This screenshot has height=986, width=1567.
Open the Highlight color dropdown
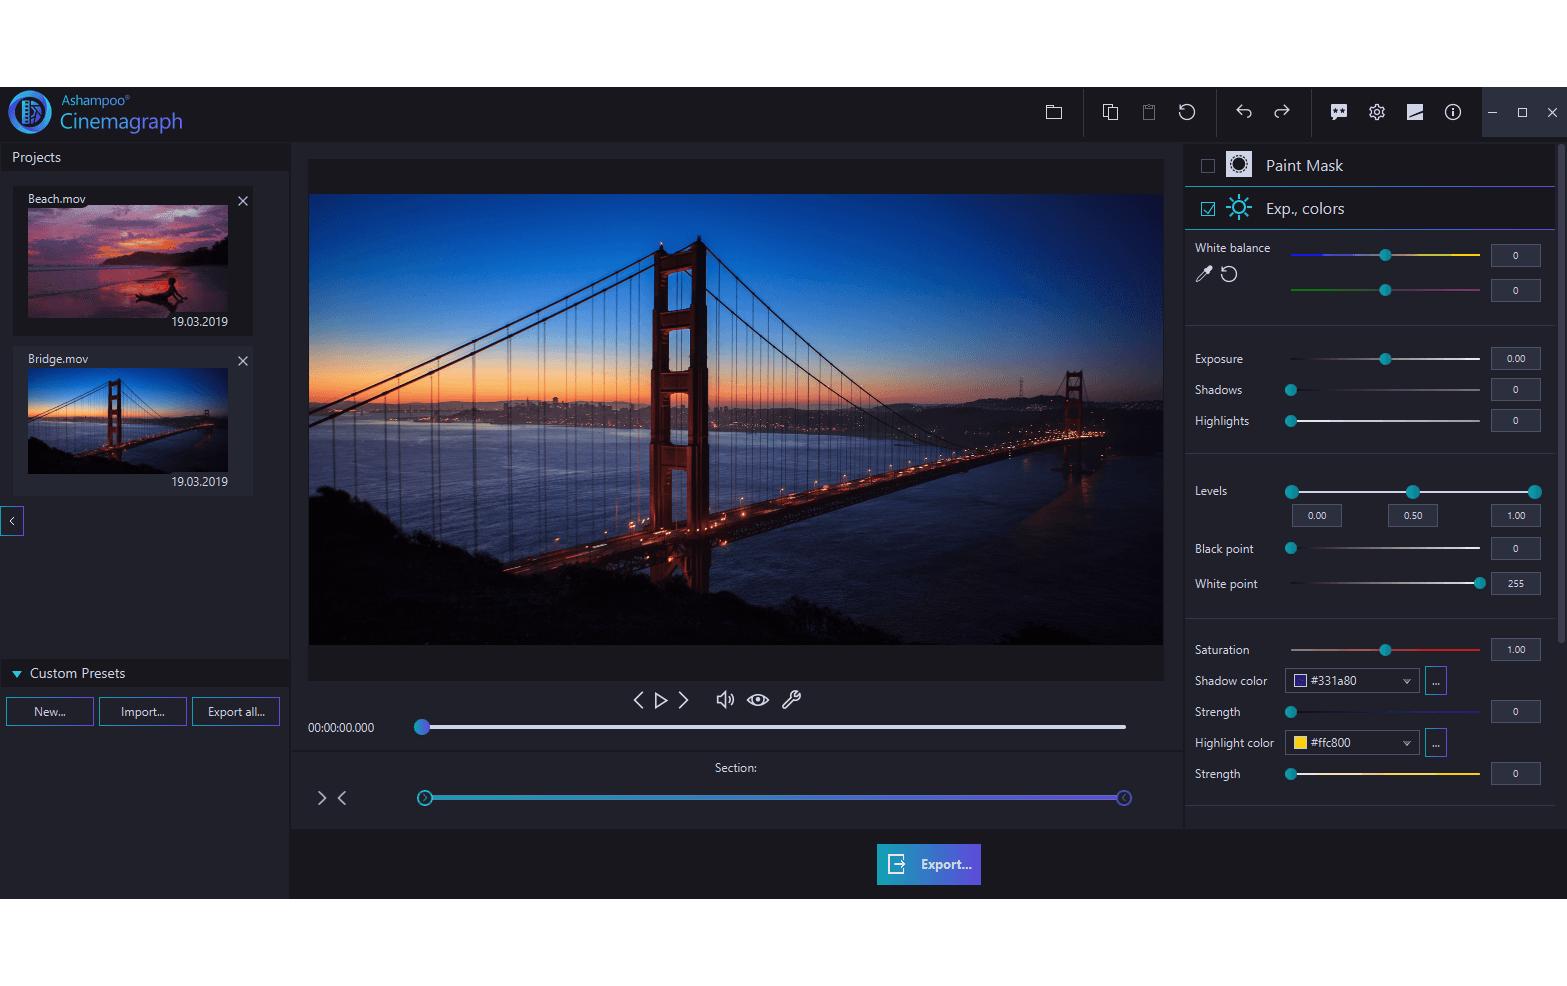1405,742
